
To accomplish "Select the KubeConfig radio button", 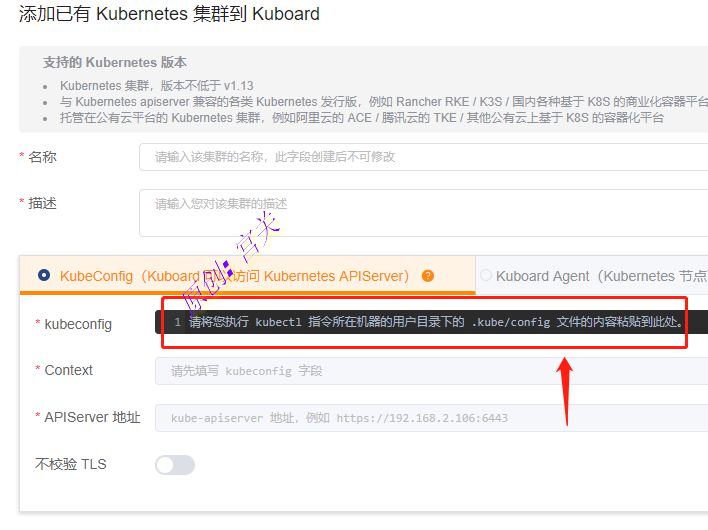I will [x=44, y=275].
